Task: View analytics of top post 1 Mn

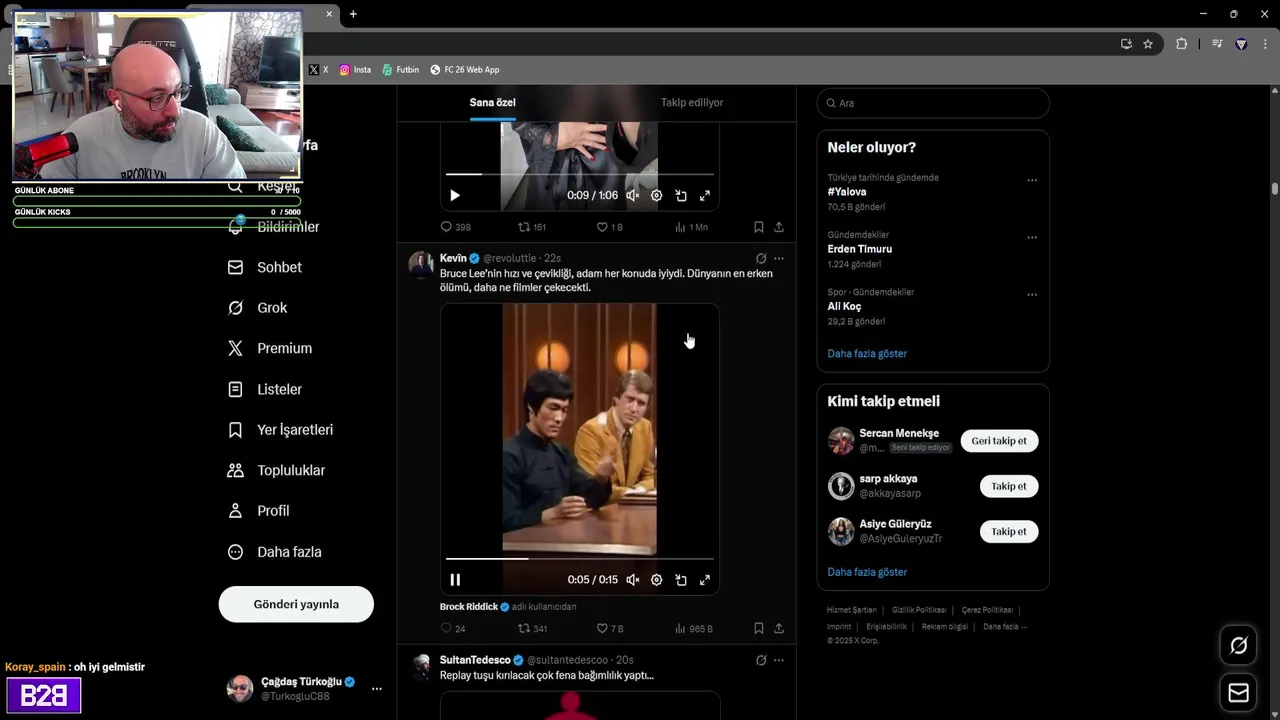Action: [x=691, y=227]
